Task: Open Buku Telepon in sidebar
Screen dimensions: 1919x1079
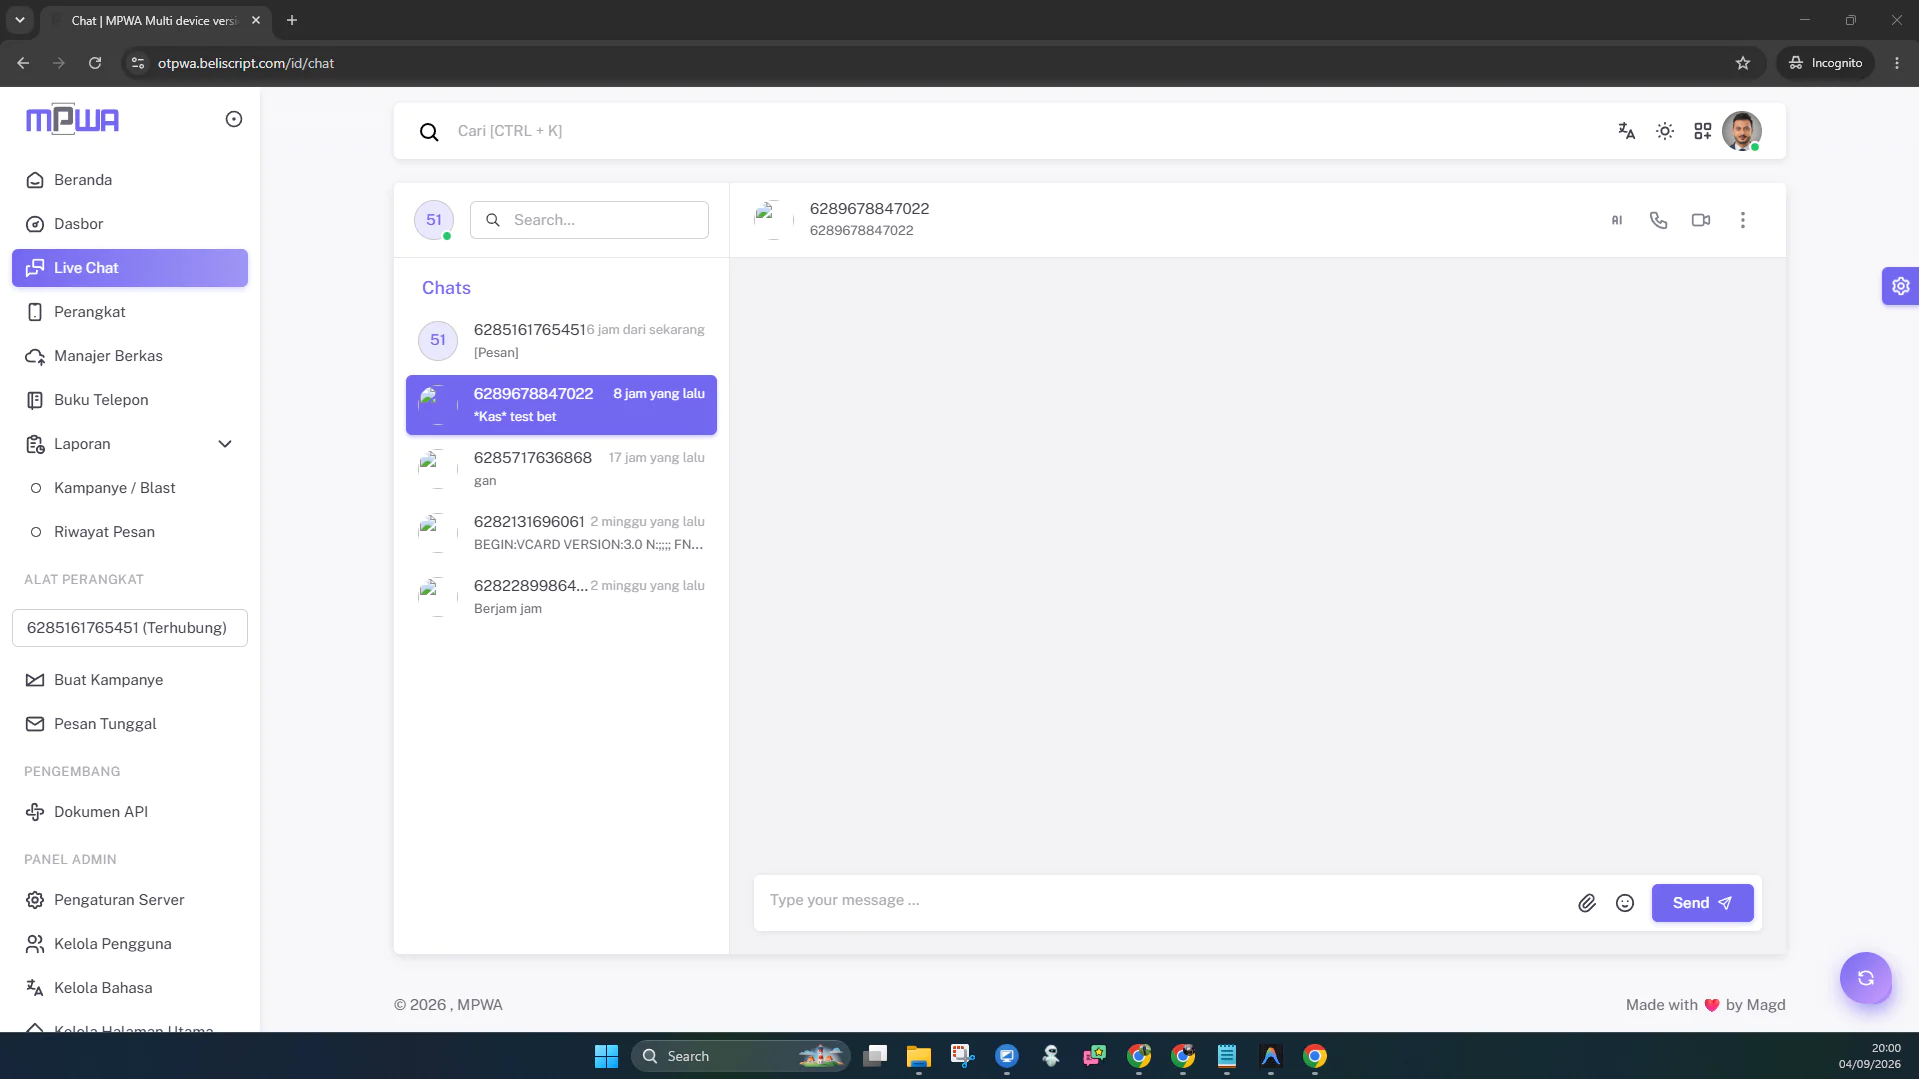Action: point(130,400)
